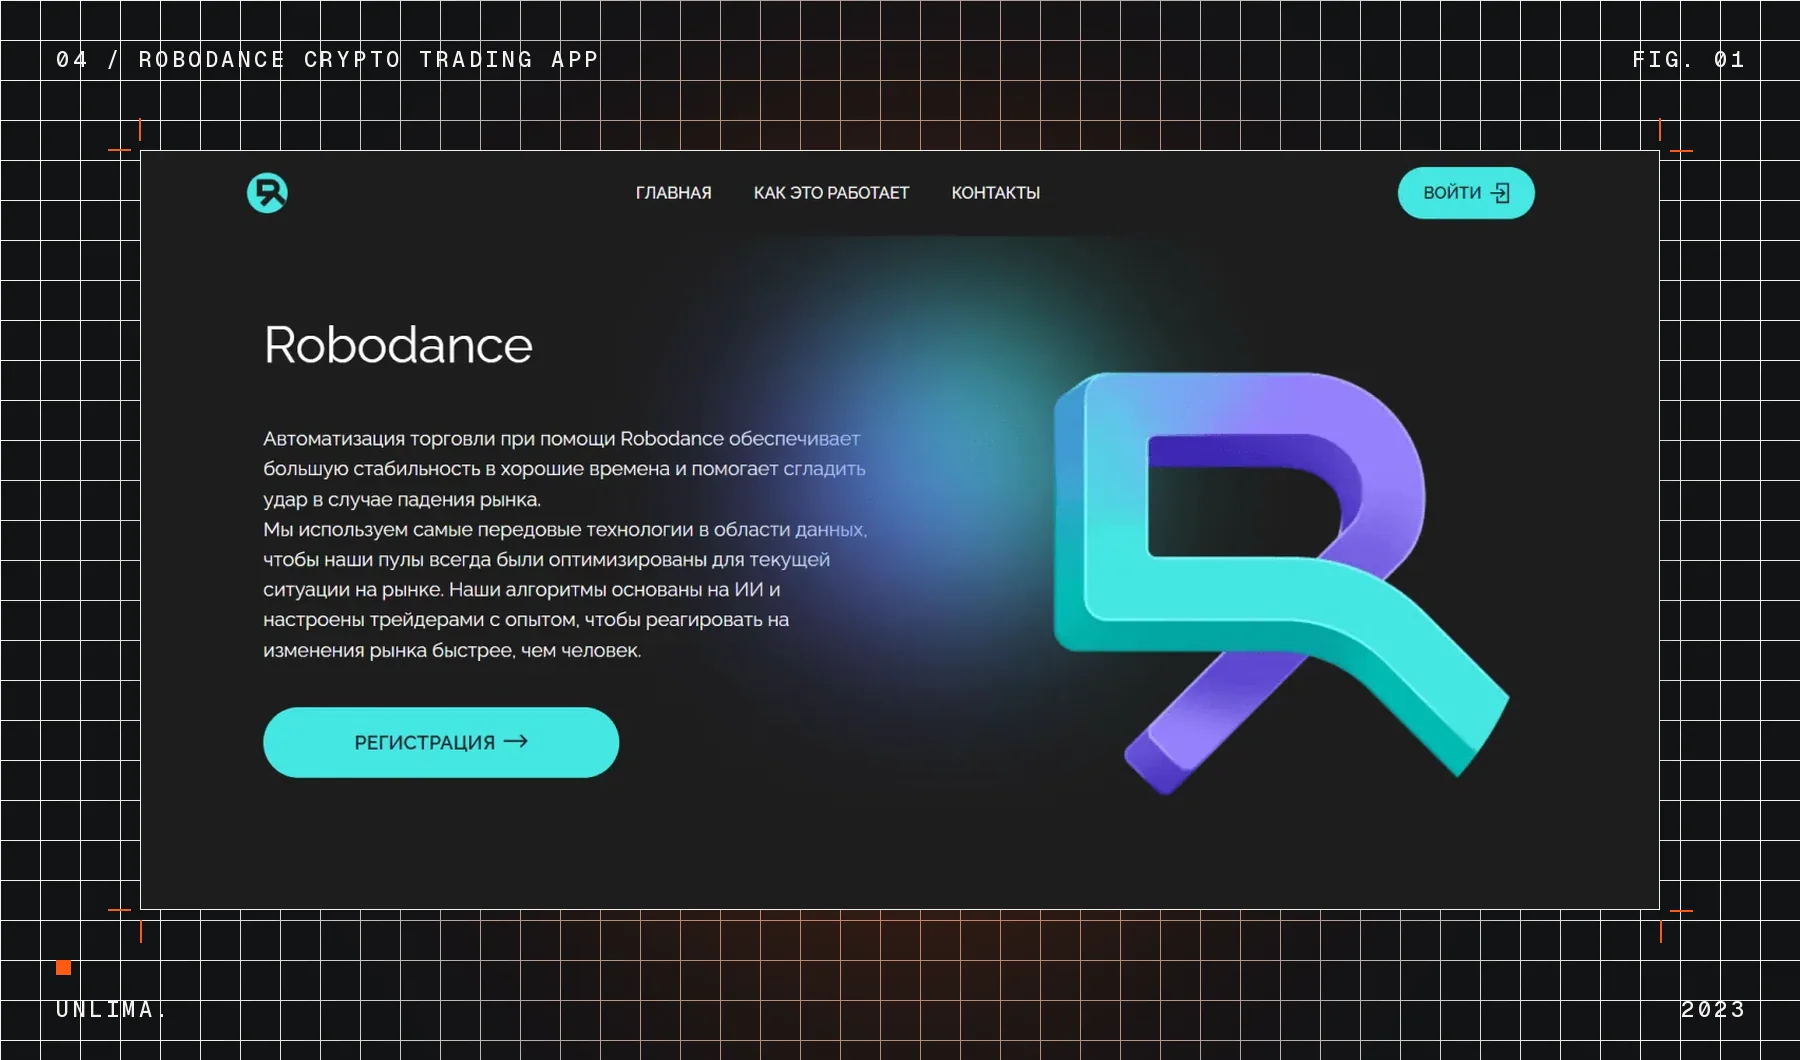Click the РЕГИСТРАЦИЯ signup button
This screenshot has width=1800, height=1060.
click(x=441, y=742)
